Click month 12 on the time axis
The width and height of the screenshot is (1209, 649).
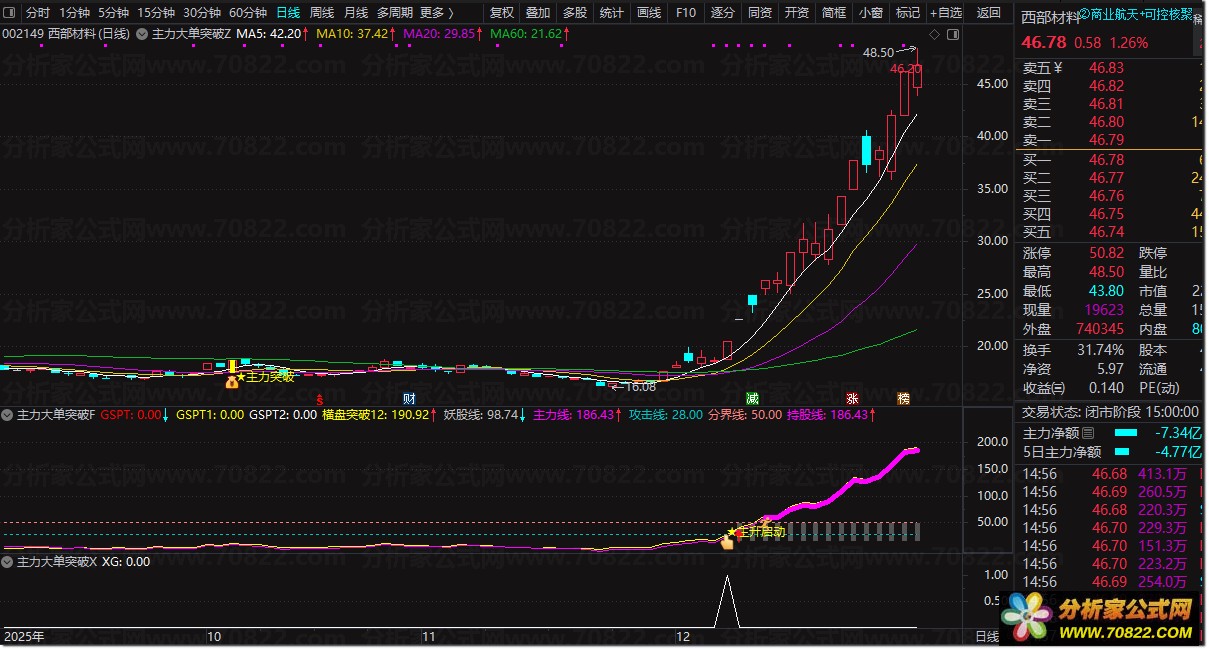(x=685, y=636)
